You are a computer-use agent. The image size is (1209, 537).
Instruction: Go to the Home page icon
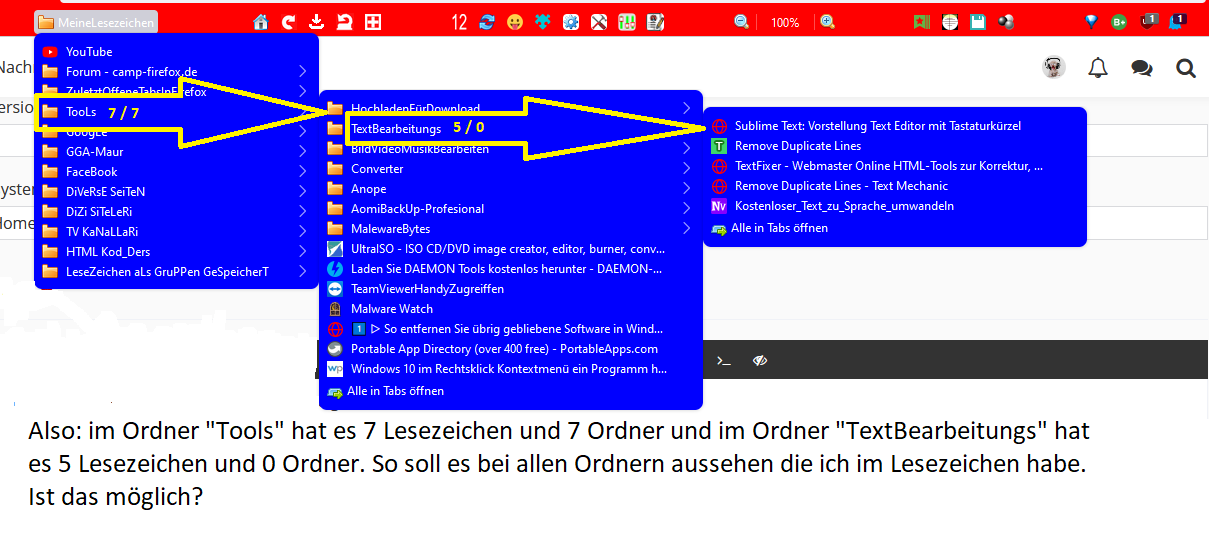[261, 22]
